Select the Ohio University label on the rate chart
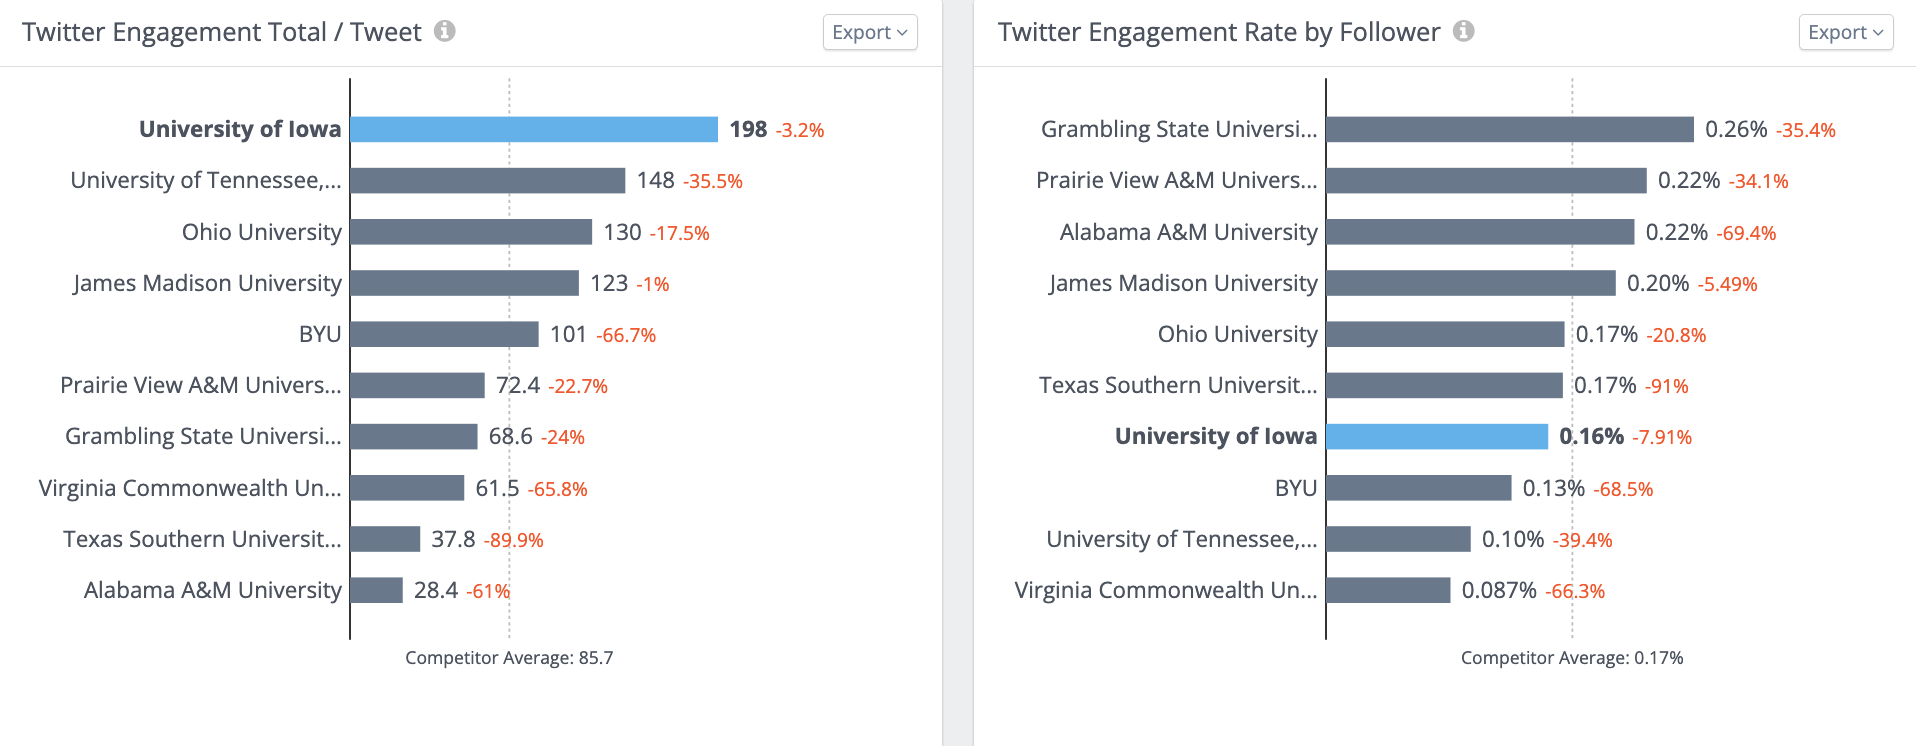1916x746 pixels. 1237,334
